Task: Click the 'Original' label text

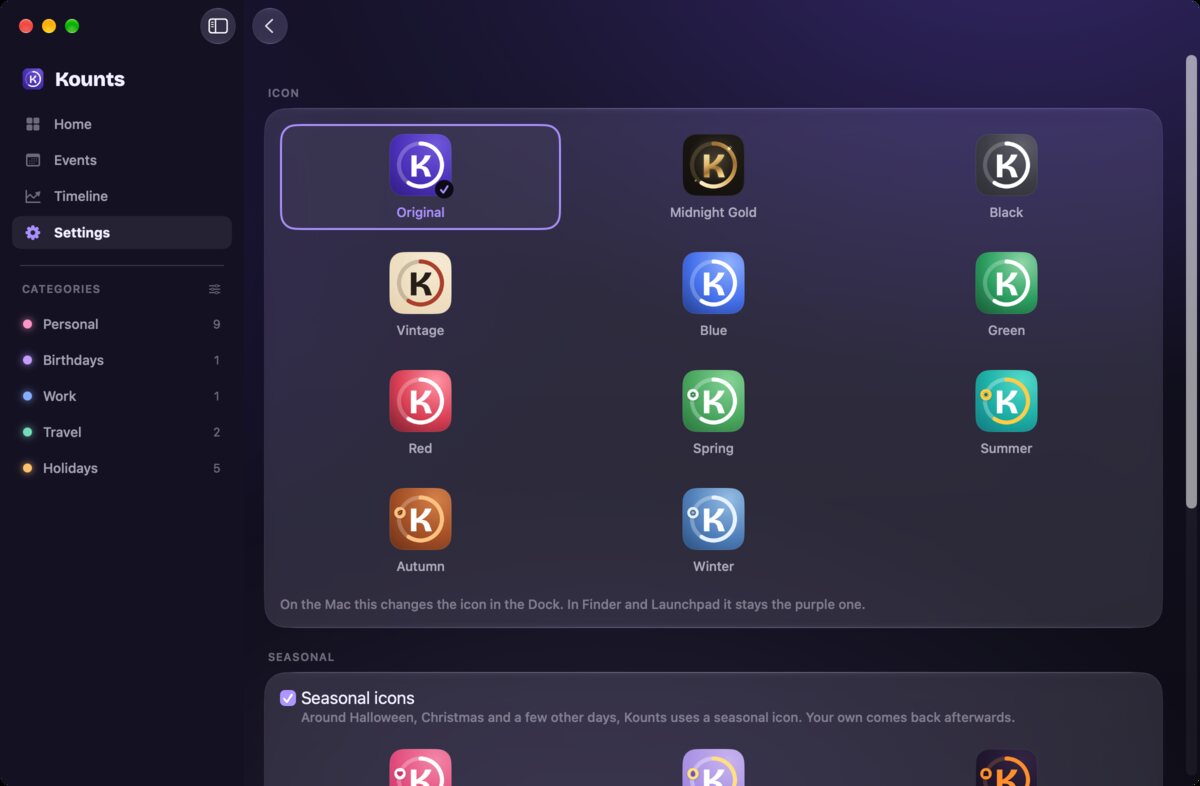Action: click(420, 212)
